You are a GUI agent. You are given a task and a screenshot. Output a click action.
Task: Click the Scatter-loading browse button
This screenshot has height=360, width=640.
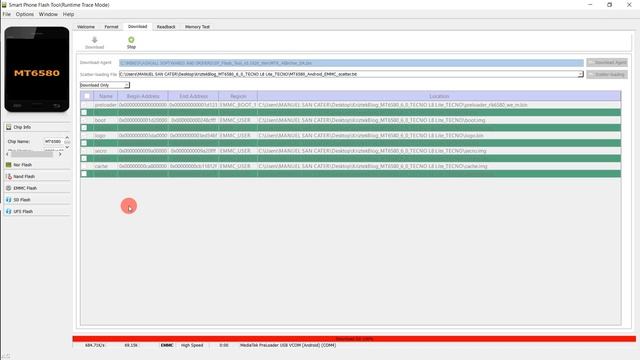point(607,74)
